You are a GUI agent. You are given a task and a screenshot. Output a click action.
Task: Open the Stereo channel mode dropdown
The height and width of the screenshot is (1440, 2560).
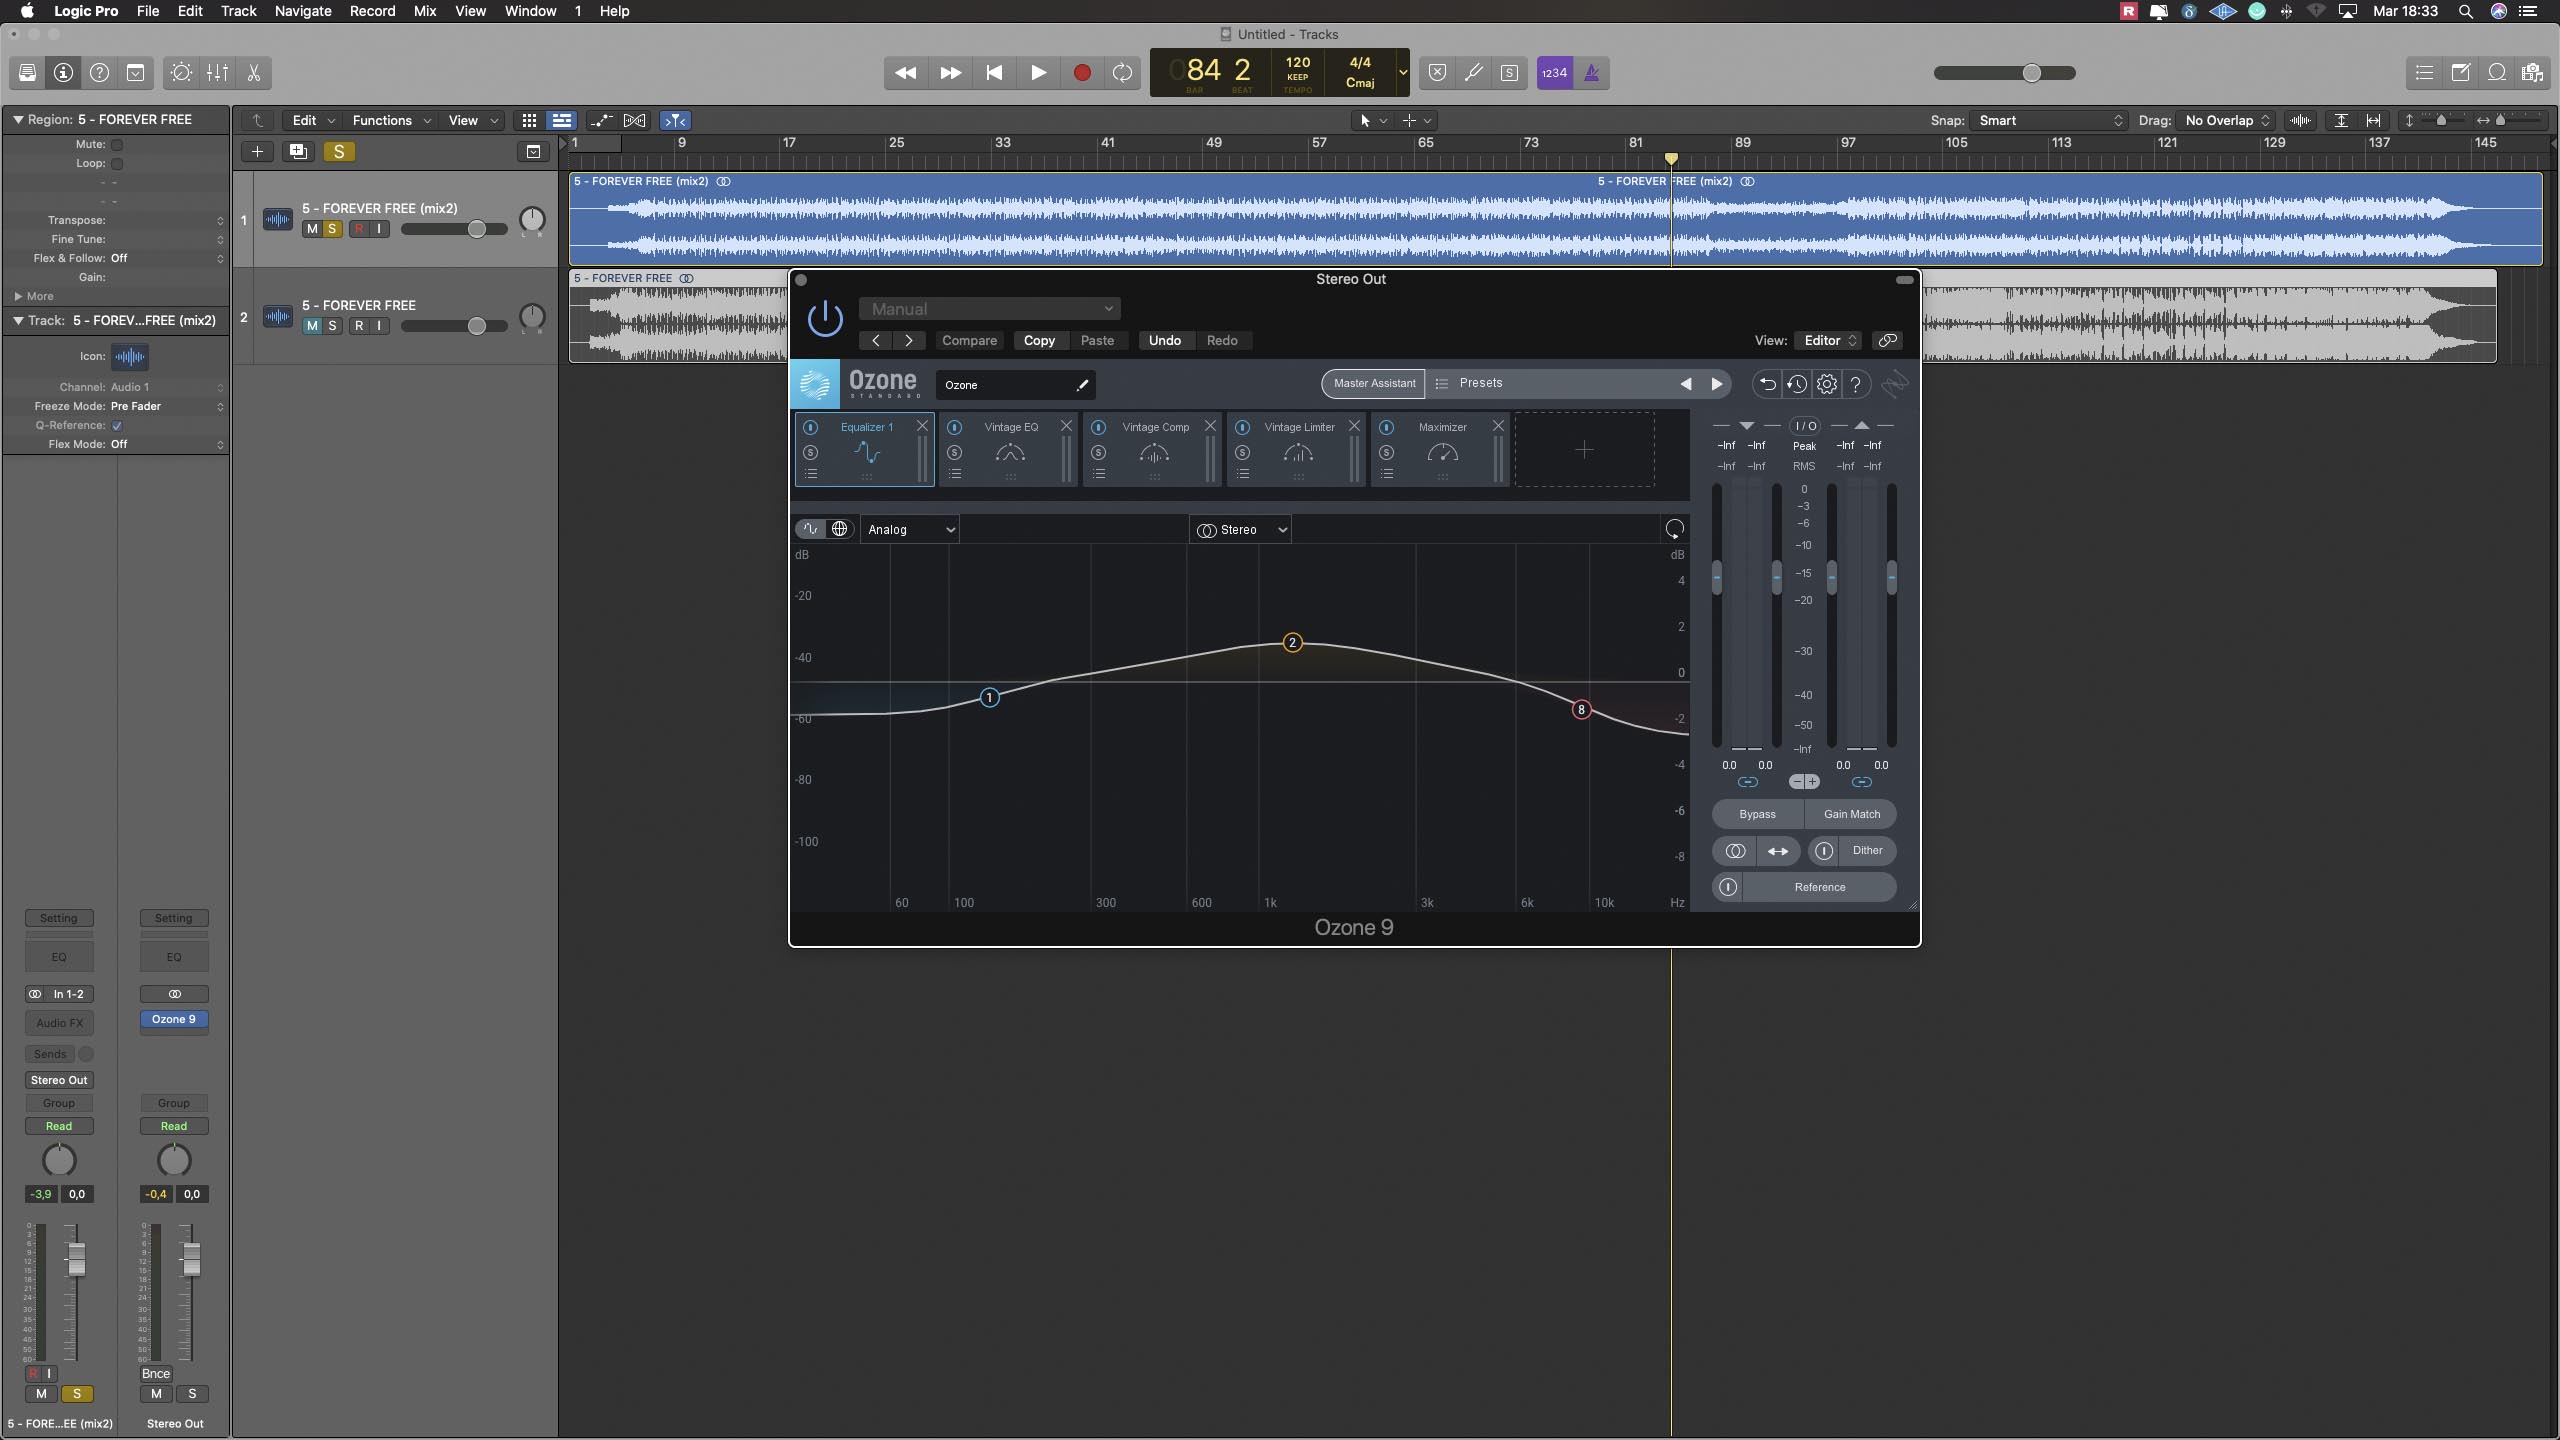pos(1241,529)
